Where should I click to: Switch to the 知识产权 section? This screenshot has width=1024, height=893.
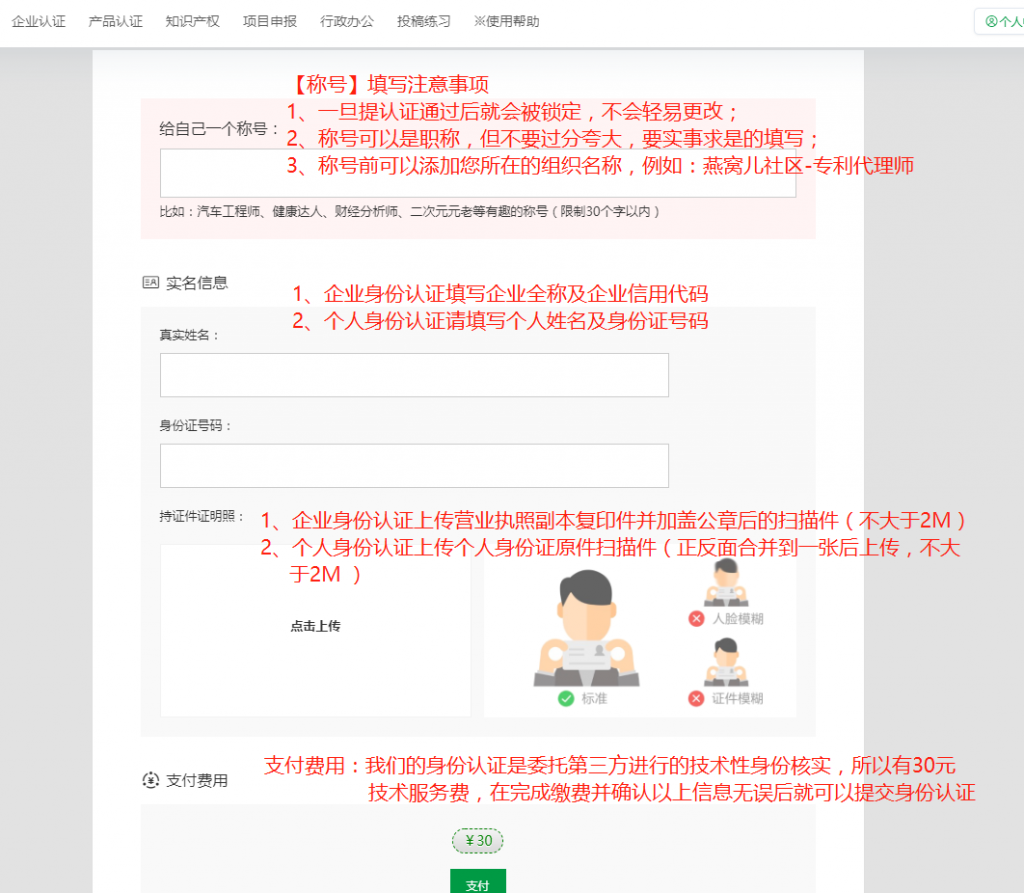click(x=191, y=20)
